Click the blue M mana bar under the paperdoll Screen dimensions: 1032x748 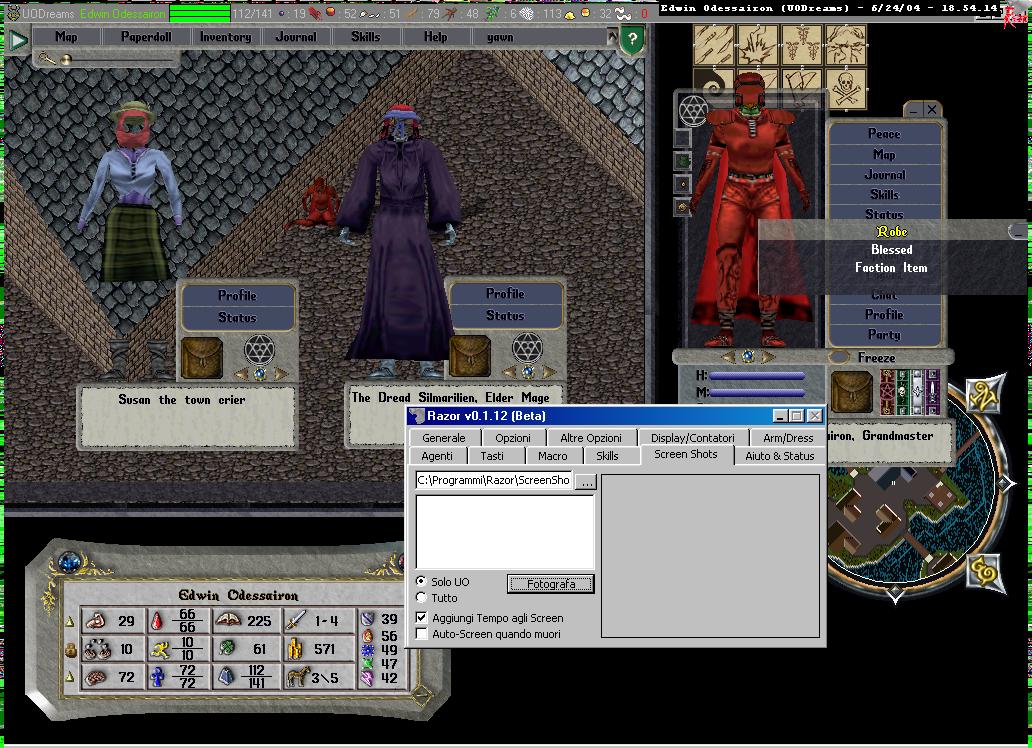(x=757, y=392)
